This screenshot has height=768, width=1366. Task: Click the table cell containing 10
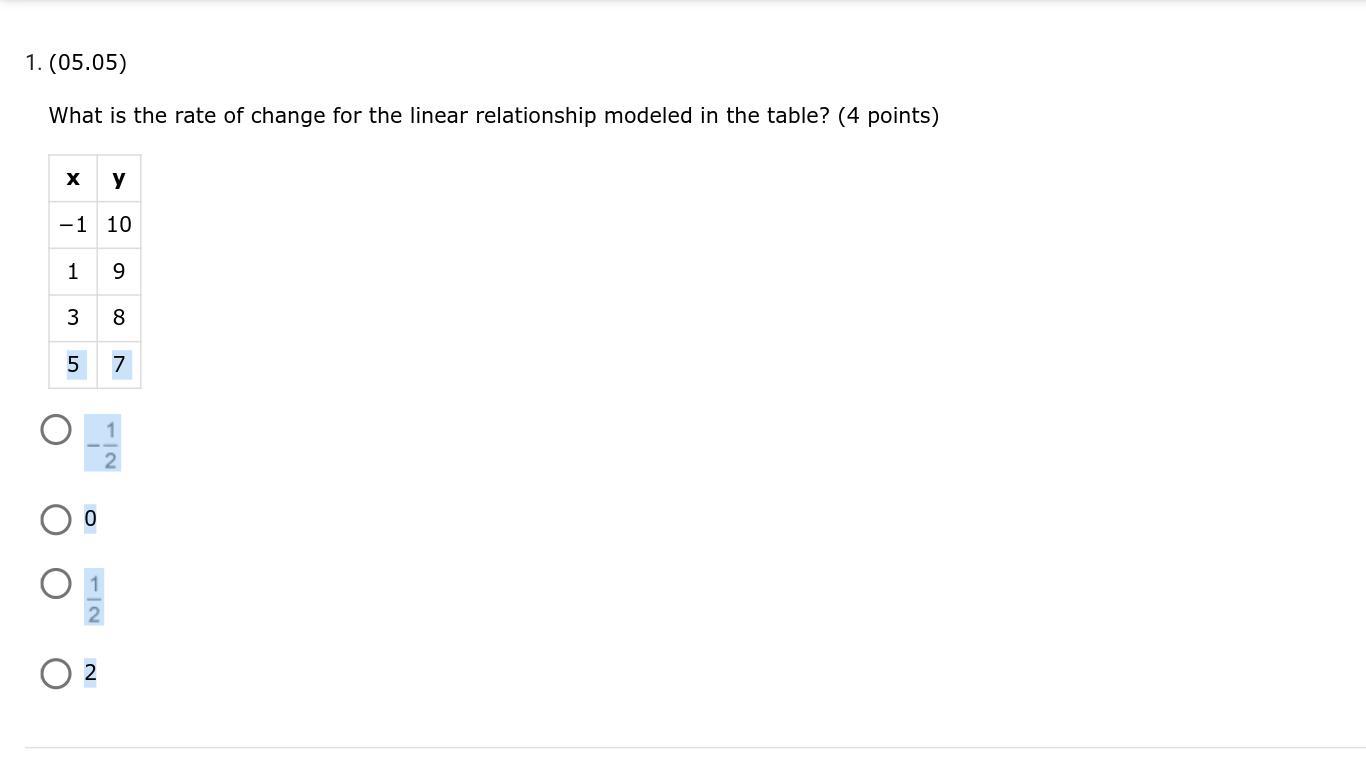pyautogui.click(x=119, y=225)
